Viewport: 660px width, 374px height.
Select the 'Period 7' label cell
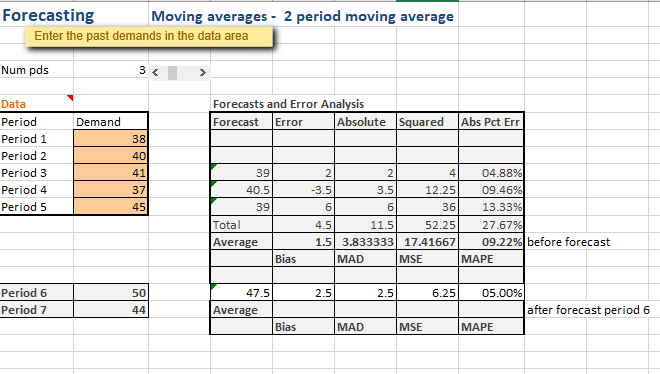coord(37,309)
